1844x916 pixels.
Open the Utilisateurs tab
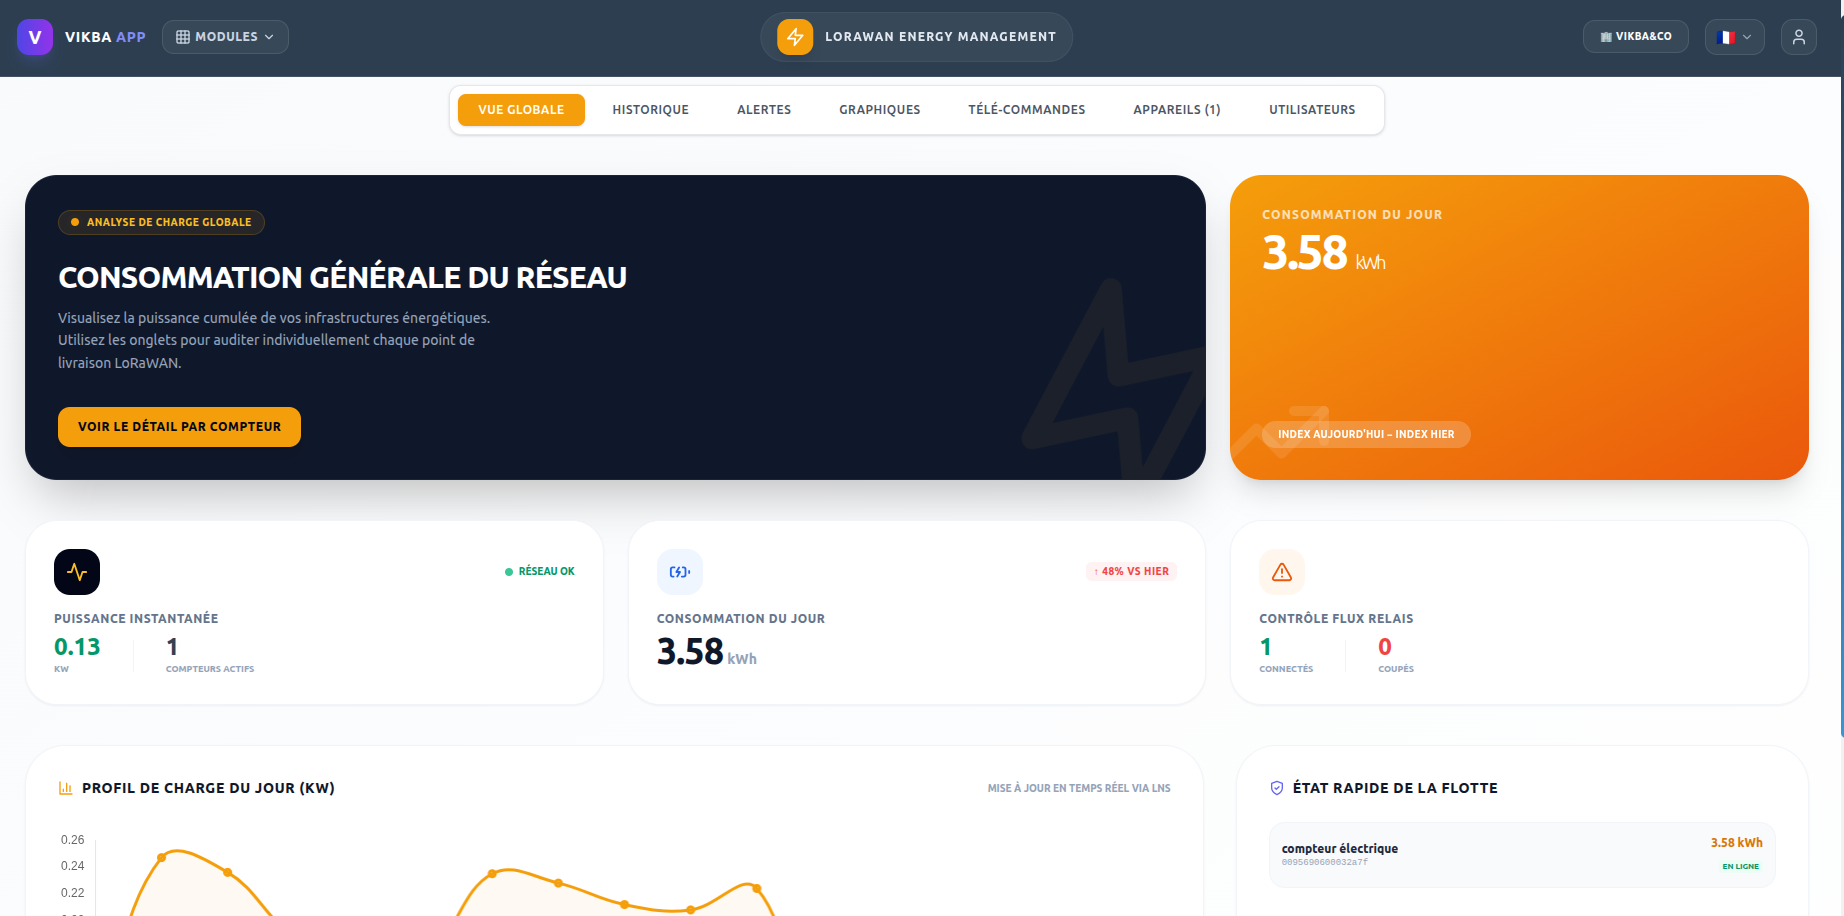[1312, 110]
